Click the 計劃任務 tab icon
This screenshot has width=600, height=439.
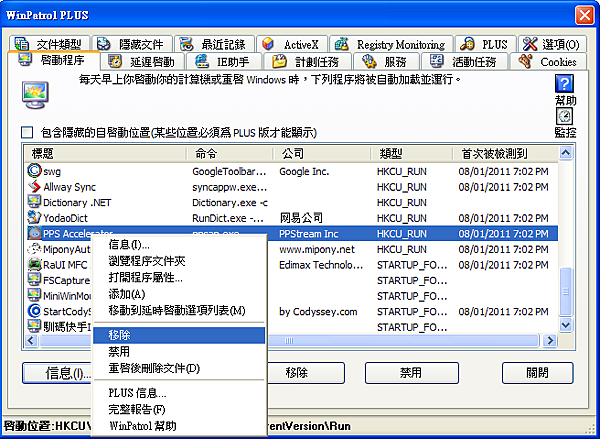click(279, 61)
